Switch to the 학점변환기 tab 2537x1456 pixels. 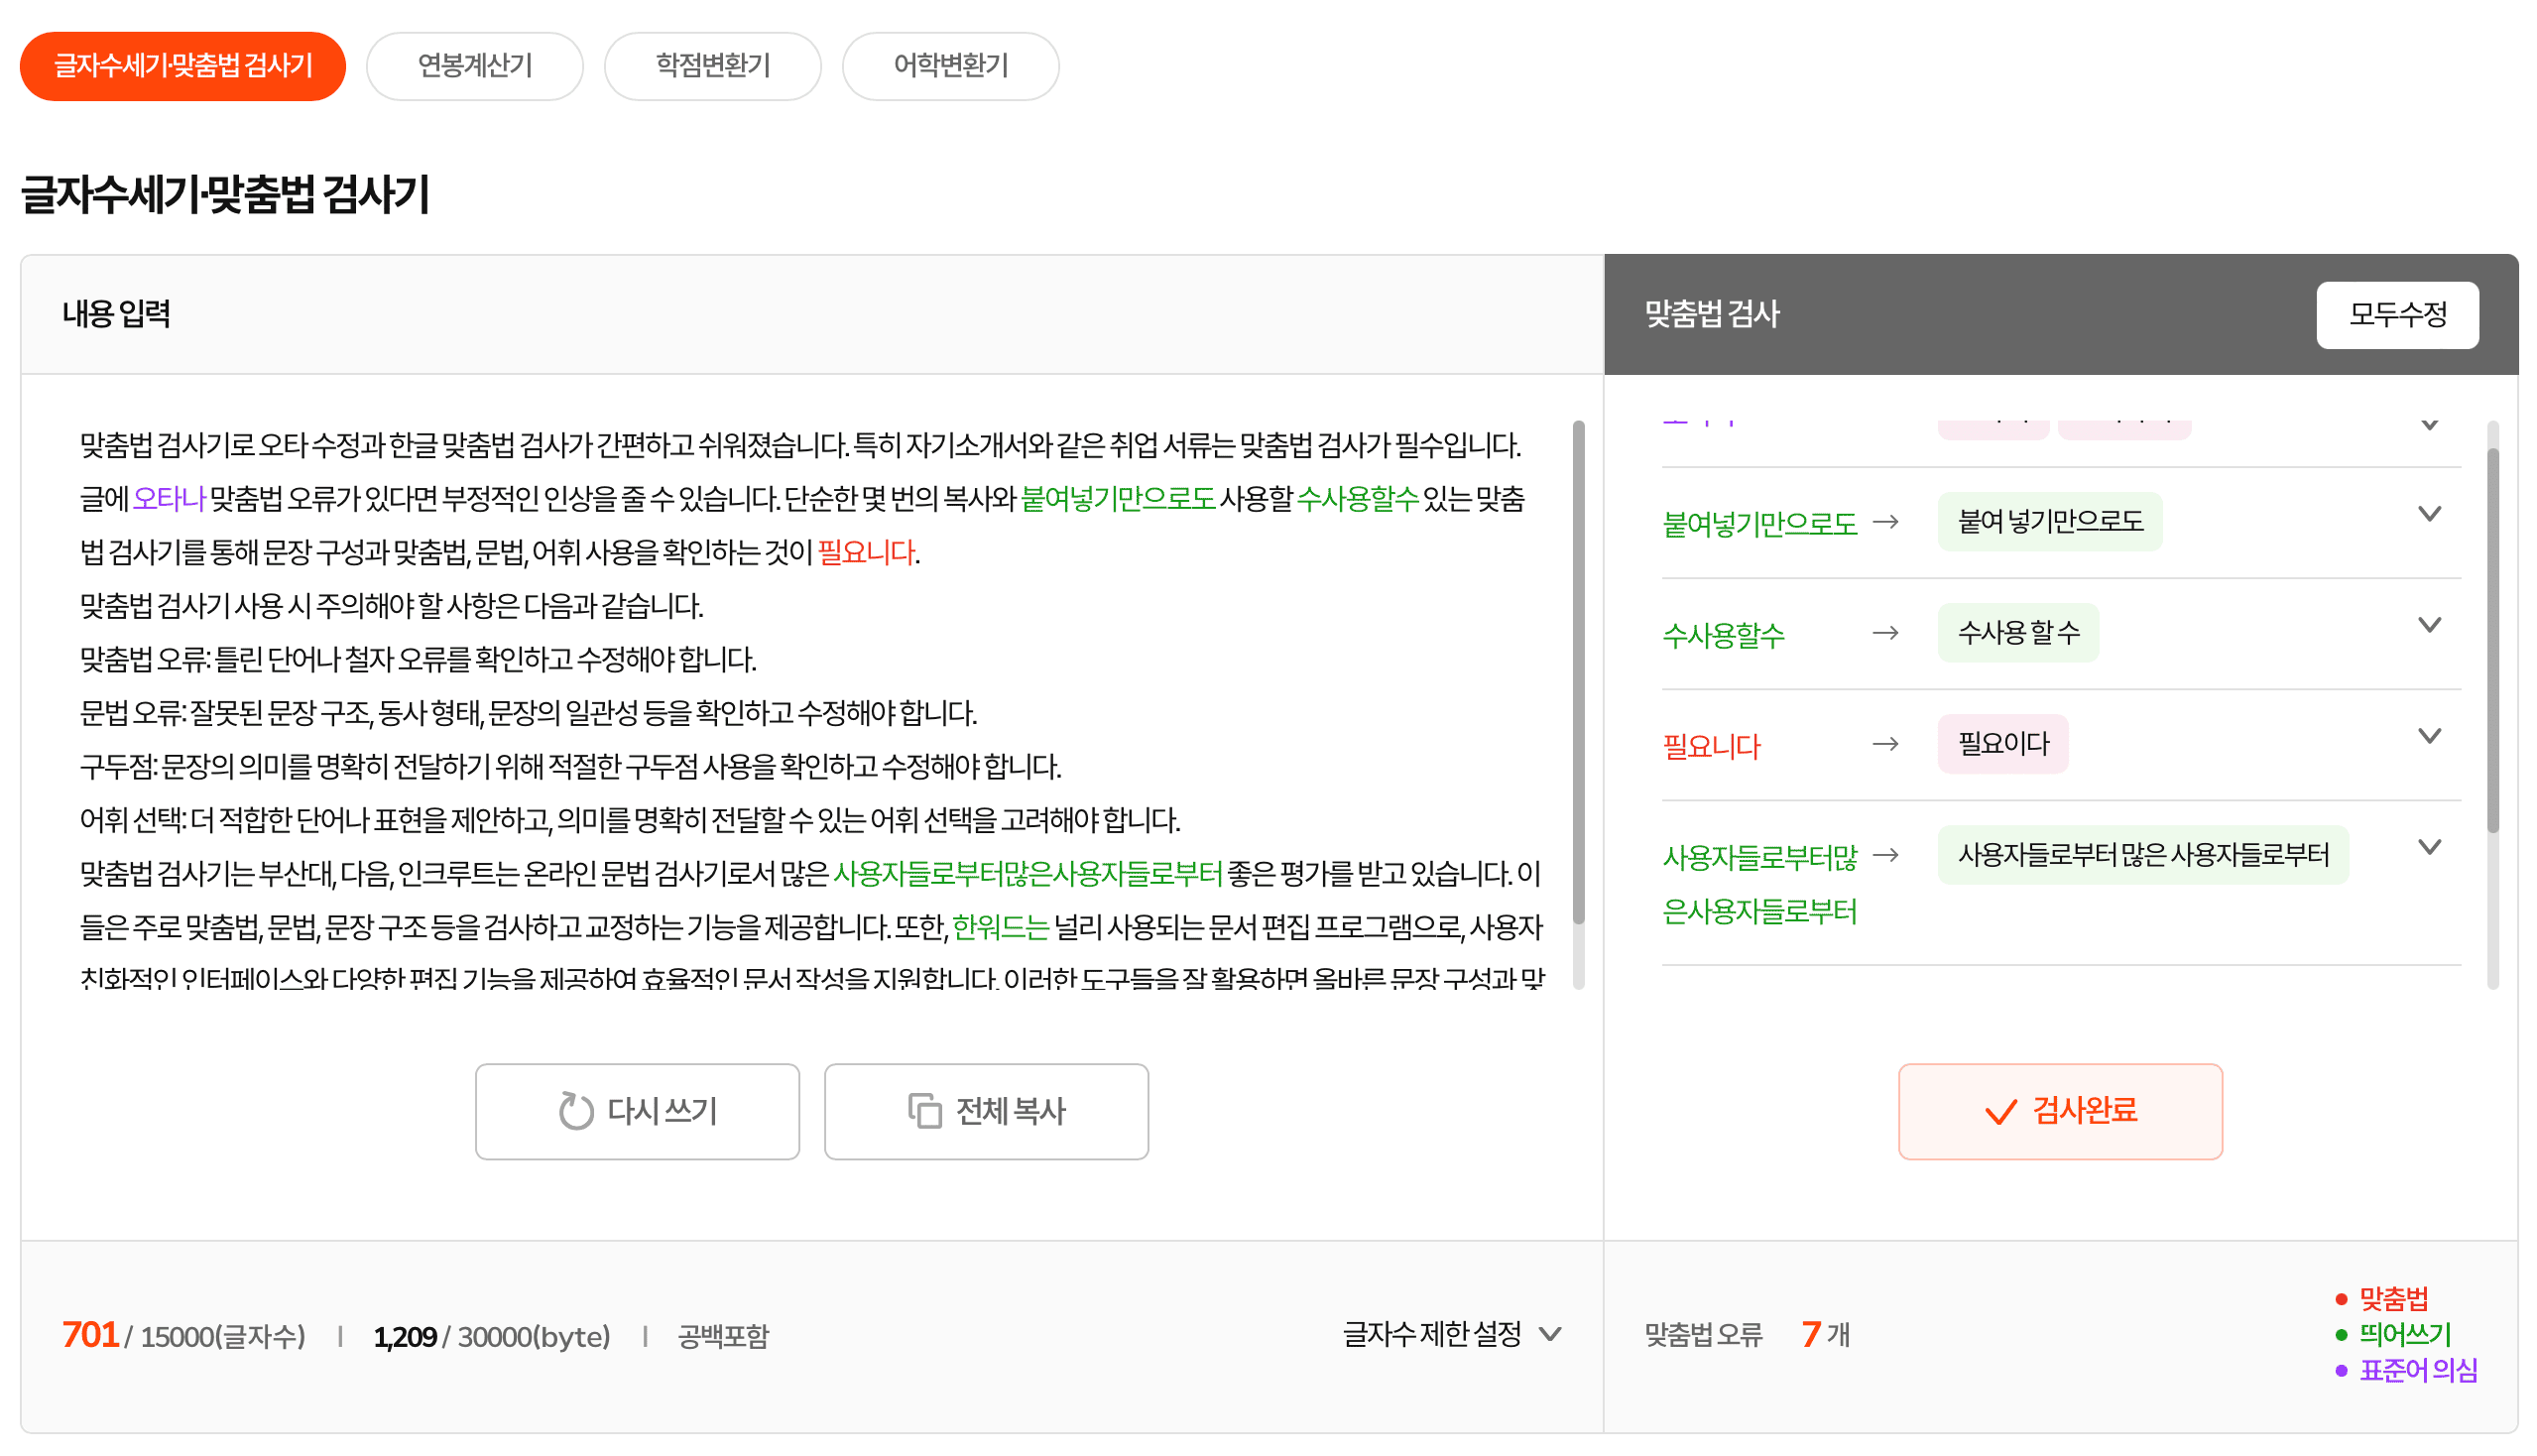click(x=712, y=65)
